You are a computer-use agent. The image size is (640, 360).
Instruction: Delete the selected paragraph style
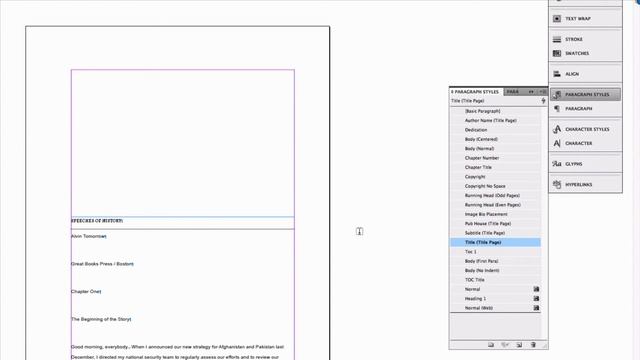[533, 345]
